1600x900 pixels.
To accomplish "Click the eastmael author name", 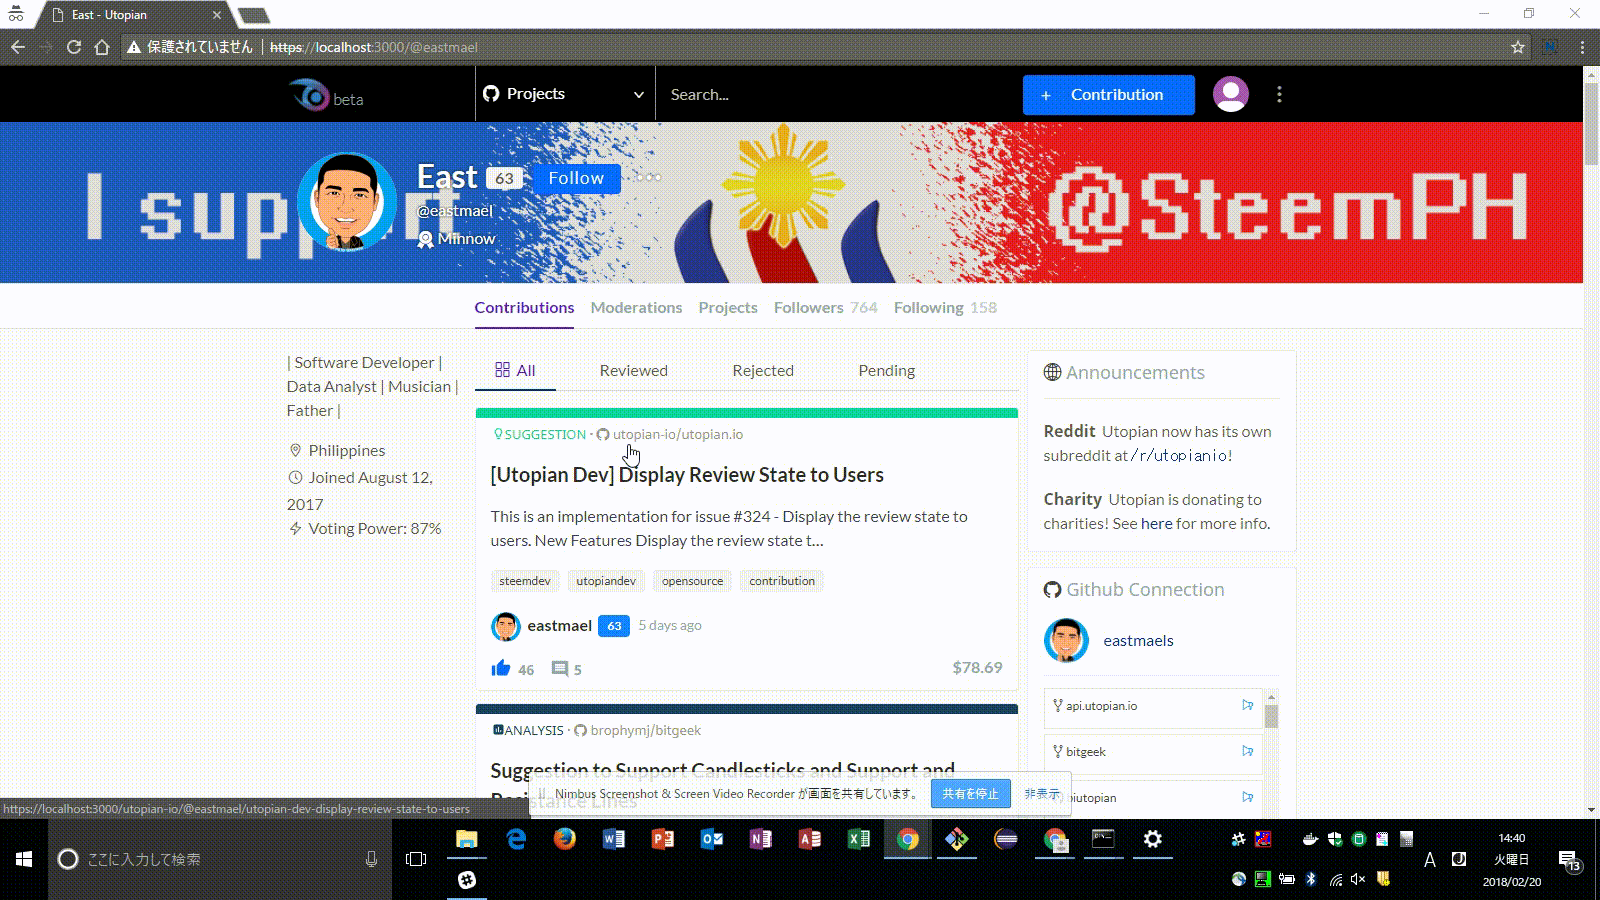I will [x=559, y=626].
